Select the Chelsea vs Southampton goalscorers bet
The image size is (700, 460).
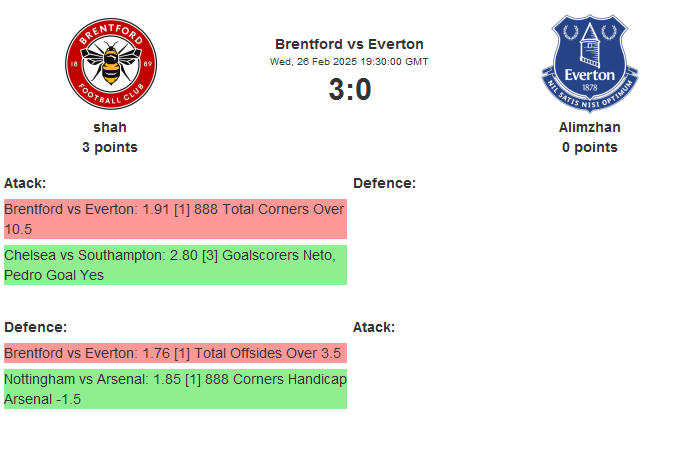click(x=175, y=265)
